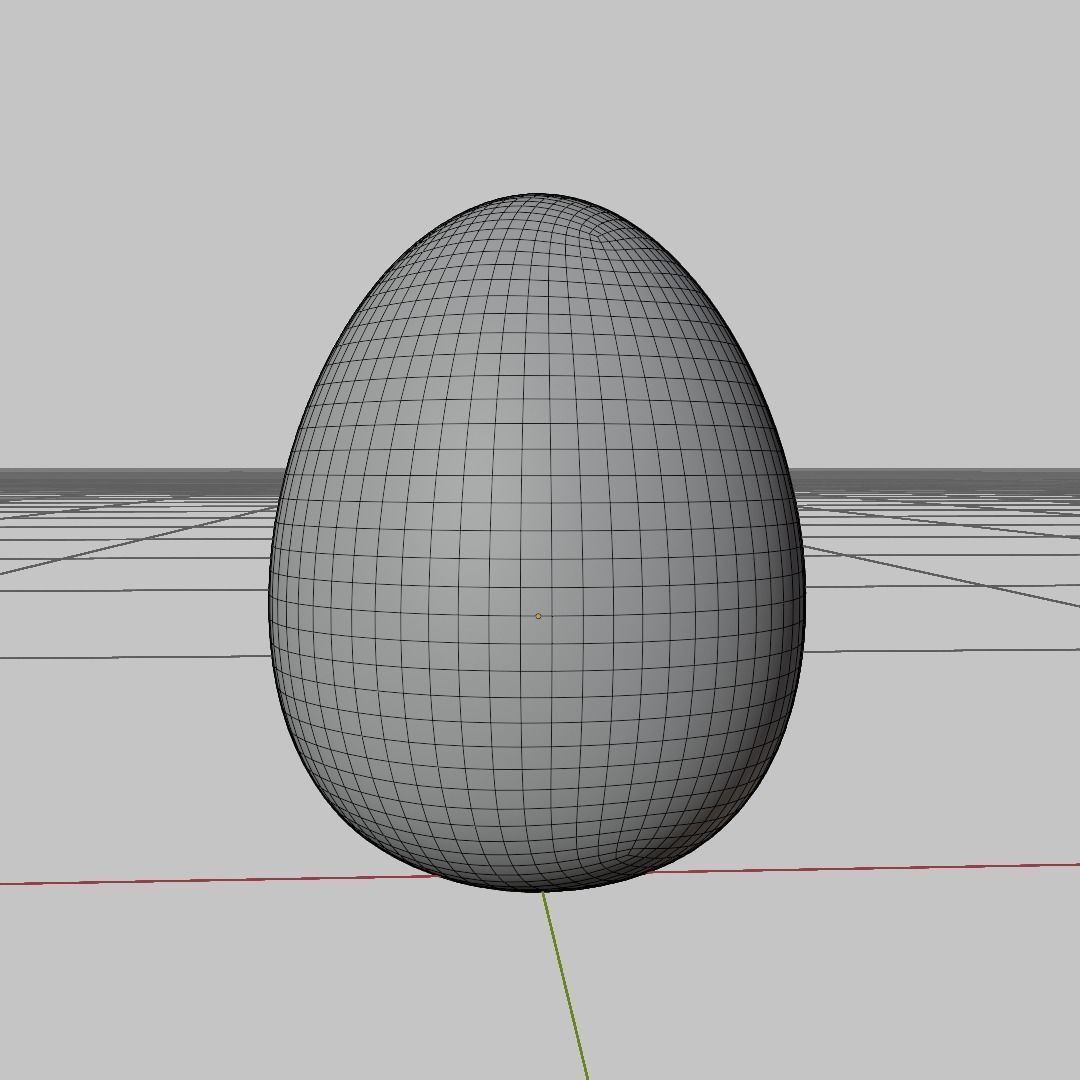This screenshot has width=1080, height=1080.
Task: Click the green Y axis line
Action: point(565,985)
